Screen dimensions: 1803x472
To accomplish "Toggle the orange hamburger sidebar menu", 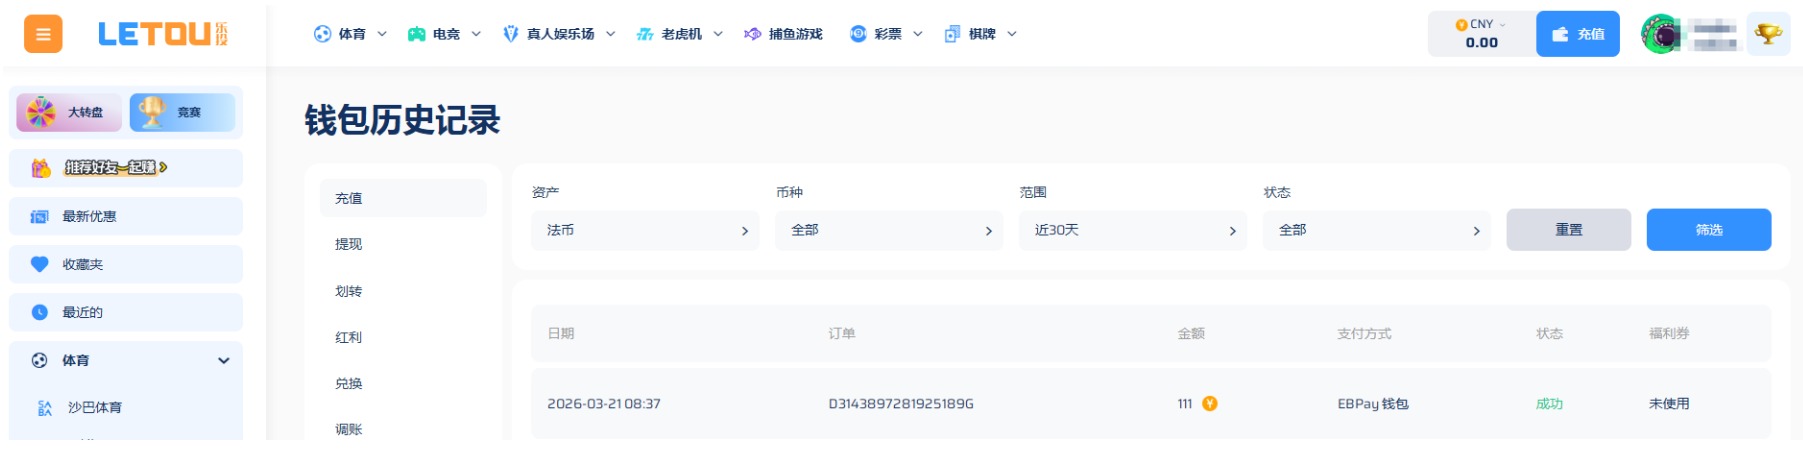I will (43, 34).
